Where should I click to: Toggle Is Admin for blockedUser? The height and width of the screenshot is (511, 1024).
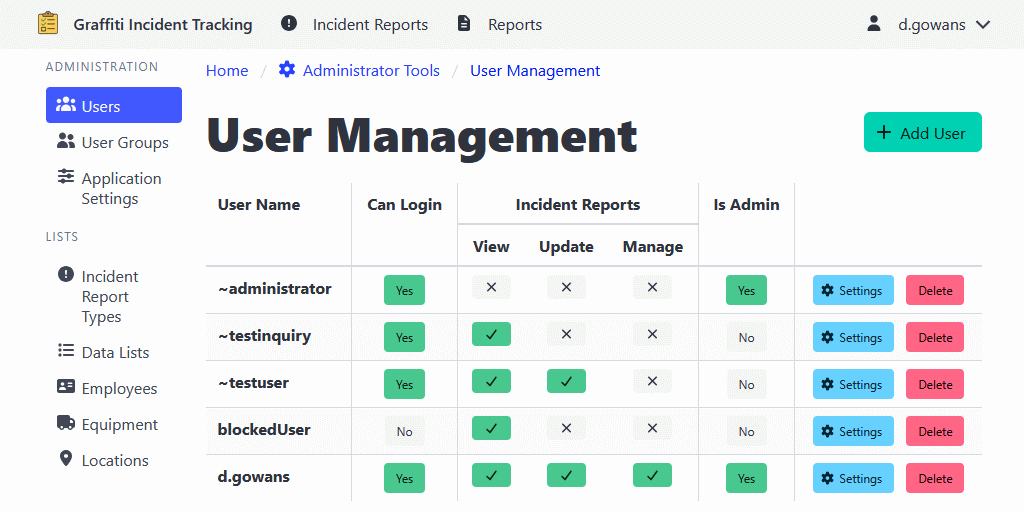coord(746,431)
